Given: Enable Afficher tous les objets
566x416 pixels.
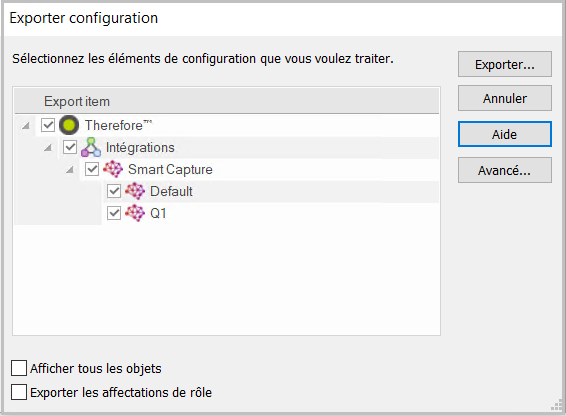Looking at the screenshot, I should (19, 368).
